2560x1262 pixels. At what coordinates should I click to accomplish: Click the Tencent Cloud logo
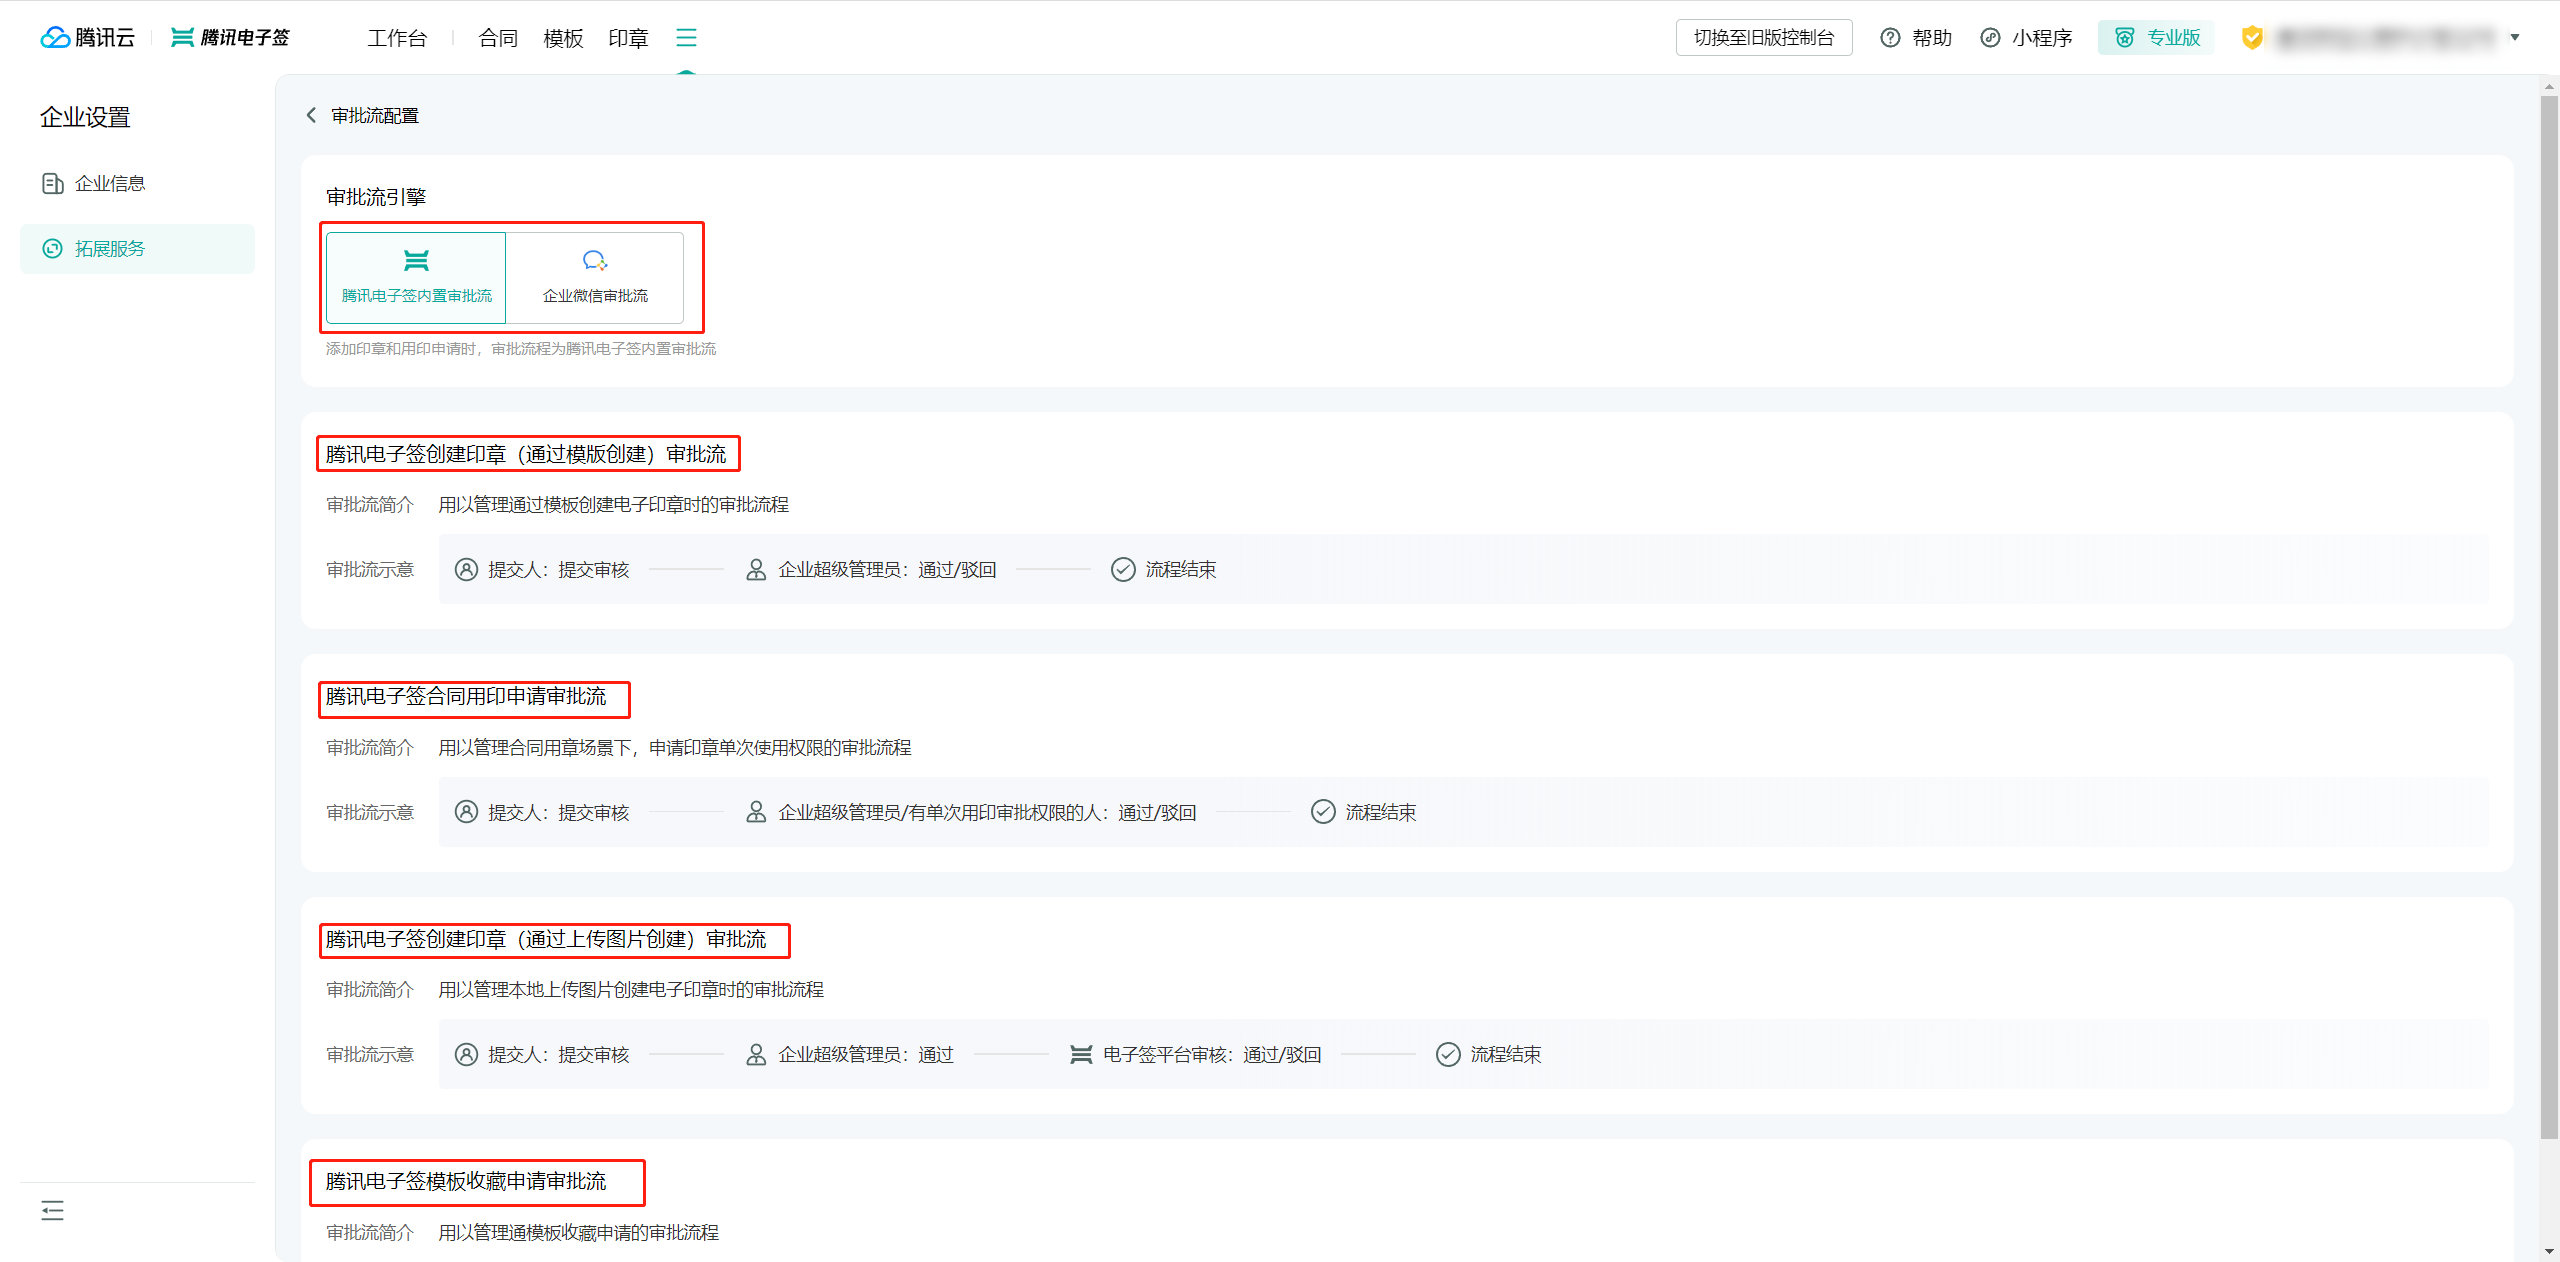tap(87, 38)
